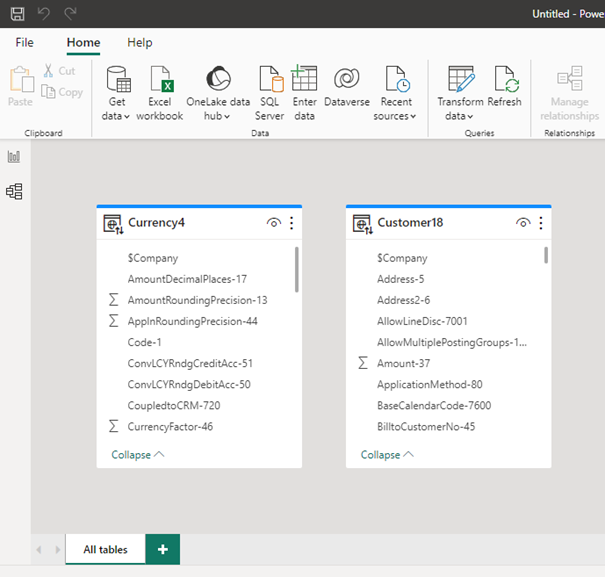605x577 pixels.
Task: Toggle visibility of Customer18 table
Action: 523,223
